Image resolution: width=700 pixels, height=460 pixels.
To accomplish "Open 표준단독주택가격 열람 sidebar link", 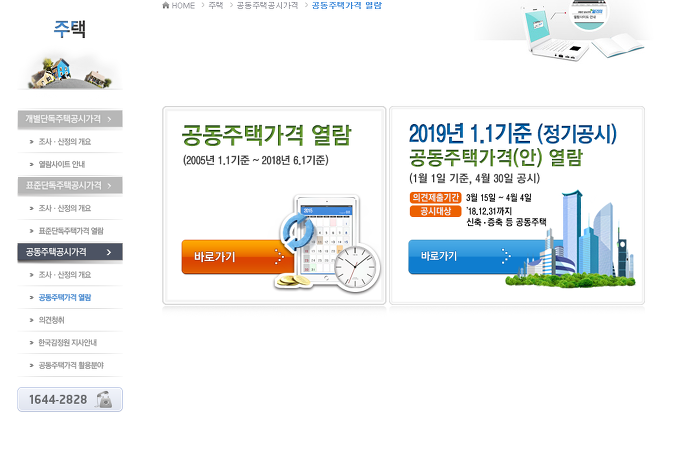I will tap(71, 231).
